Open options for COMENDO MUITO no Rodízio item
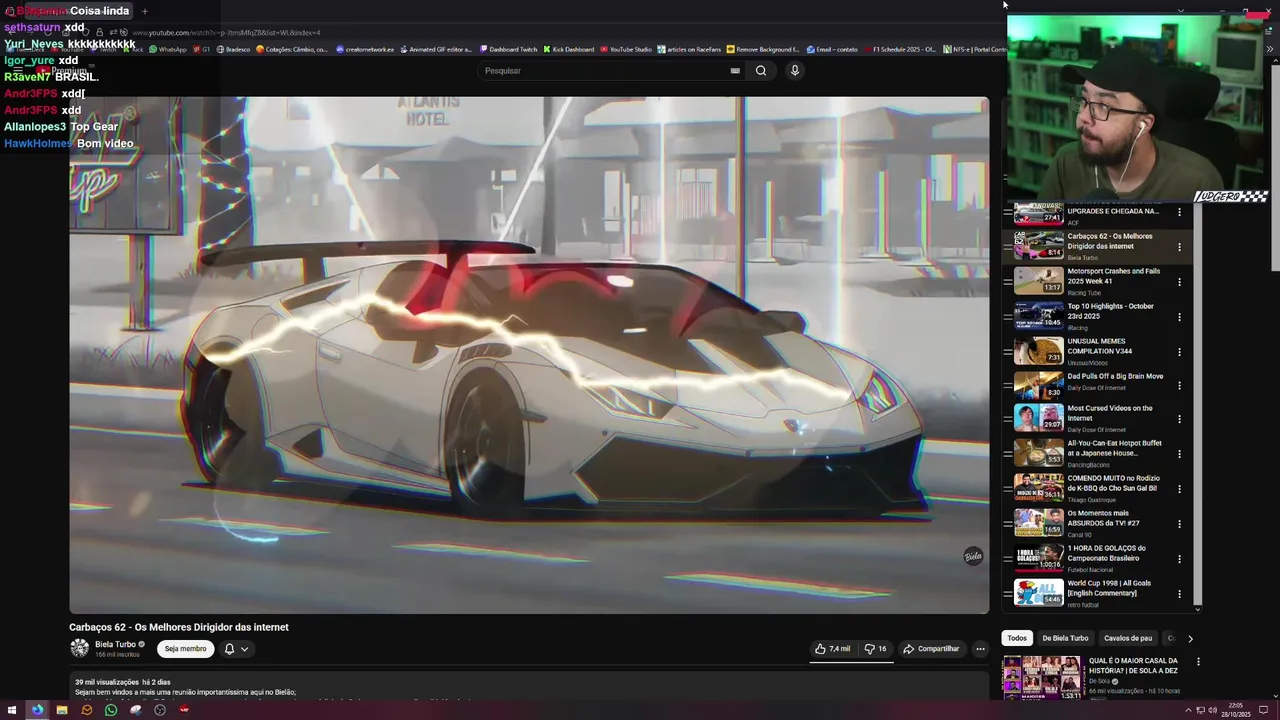Viewport: 1280px width, 720px height. click(1179, 489)
